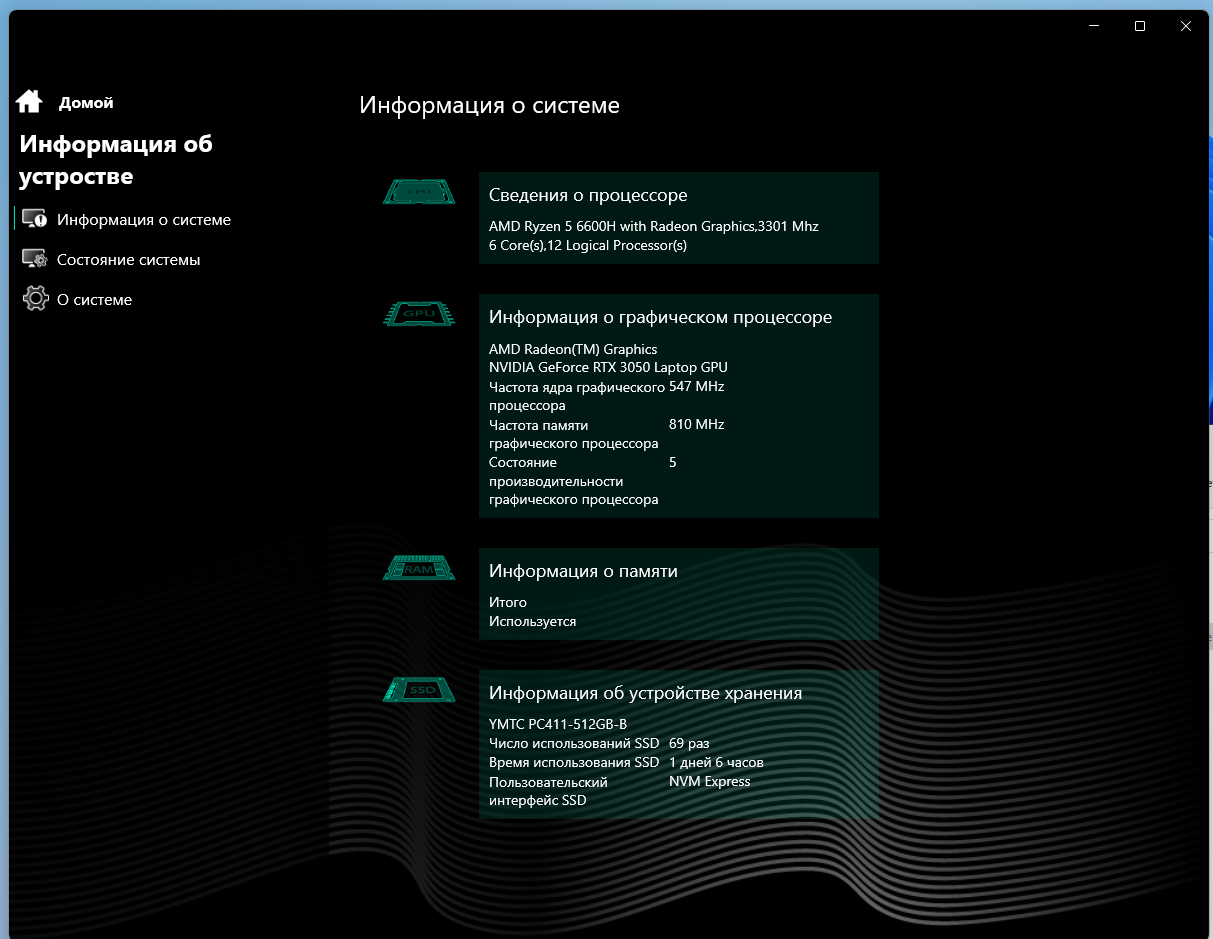Screen dimensions: 1213x939
Task: Open О системе page
Action: [x=95, y=300]
